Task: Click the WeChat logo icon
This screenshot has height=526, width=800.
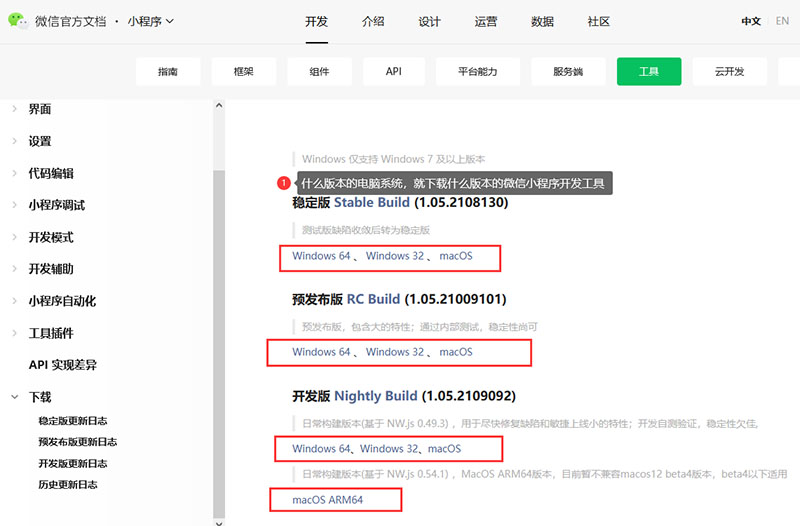Action: tap(18, 21)
